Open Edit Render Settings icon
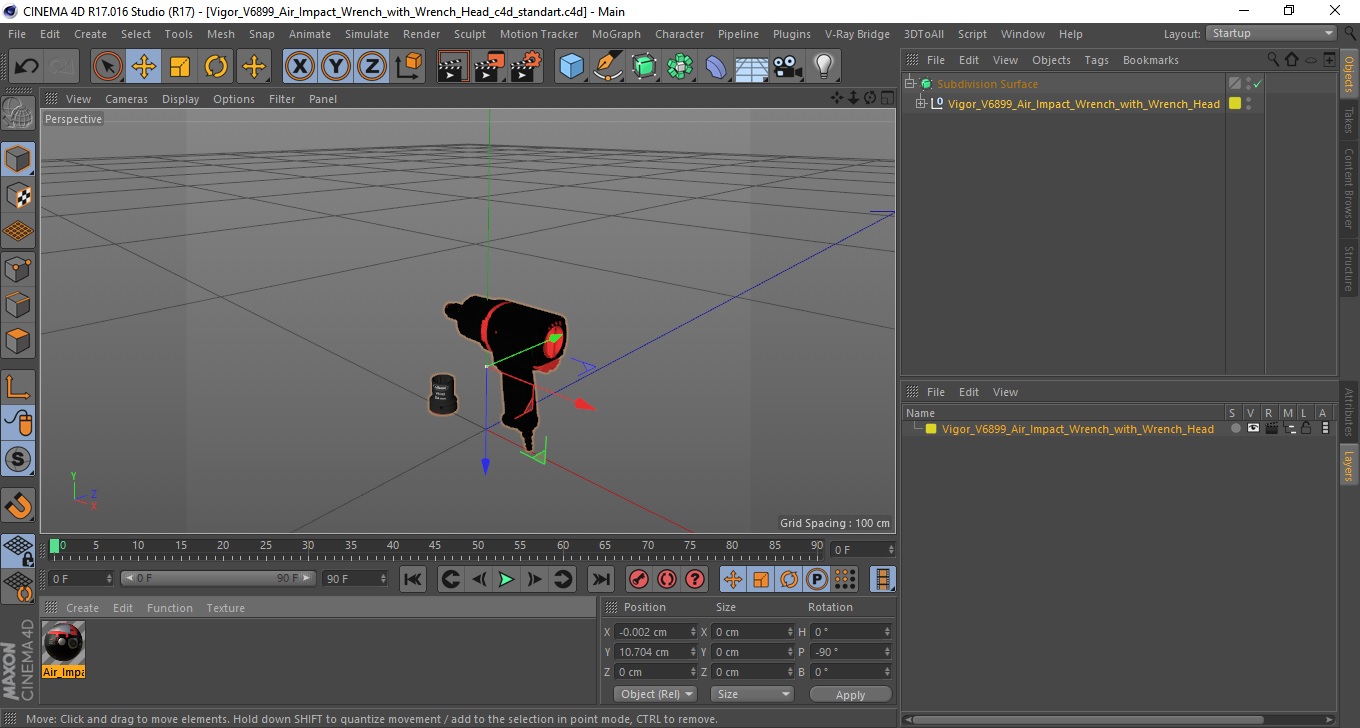The height and width of the screenshot is (728, 1360). tap(526, 67)
